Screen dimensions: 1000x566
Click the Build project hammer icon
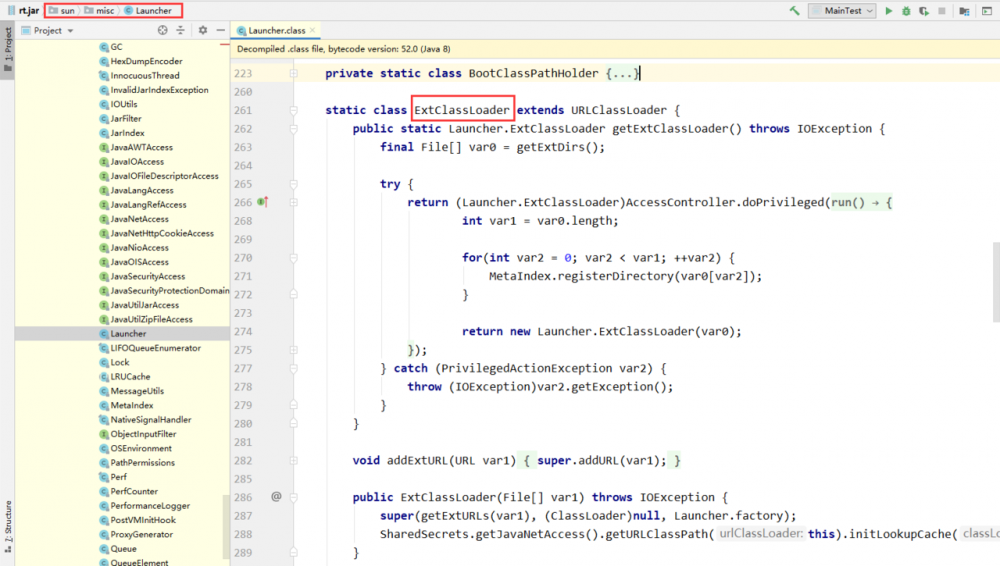tap(794, 10)
